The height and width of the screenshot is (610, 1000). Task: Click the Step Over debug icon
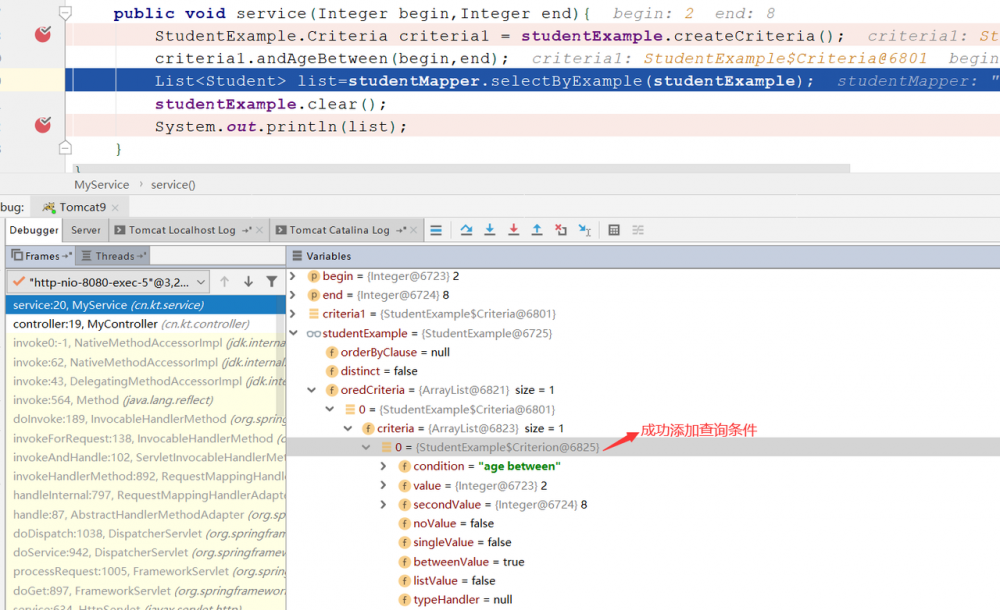tap(466, 230)
